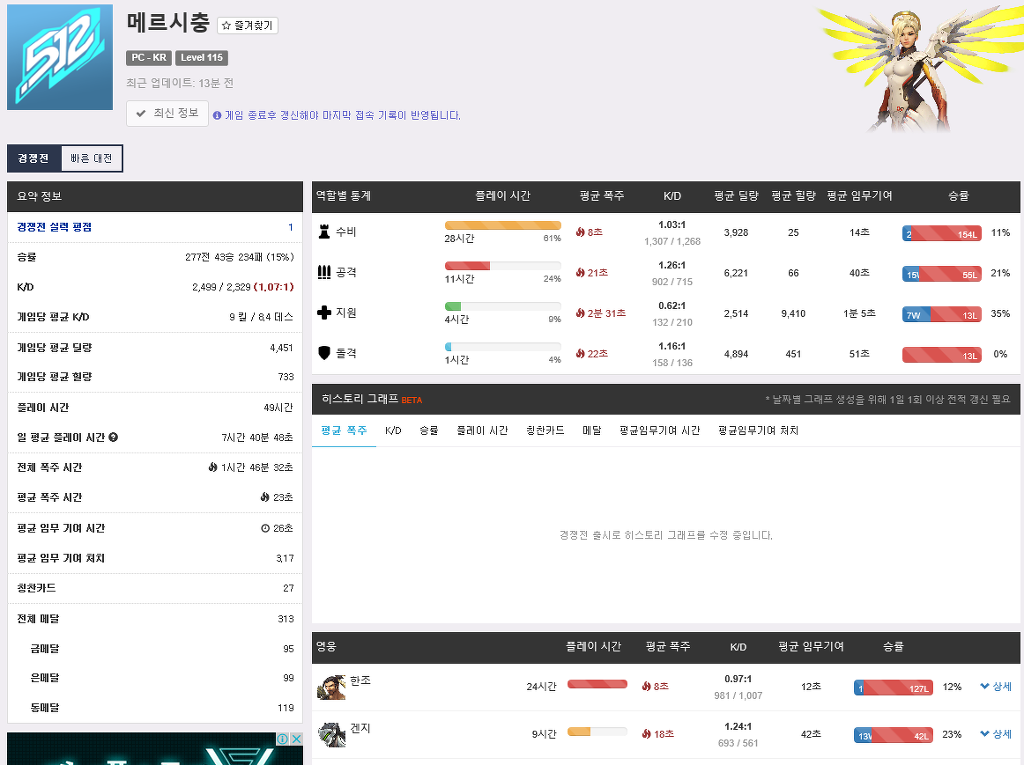Open the 승률 history graph tab
This screenshot has height=765, width=1024.
(x=429, y=431)
